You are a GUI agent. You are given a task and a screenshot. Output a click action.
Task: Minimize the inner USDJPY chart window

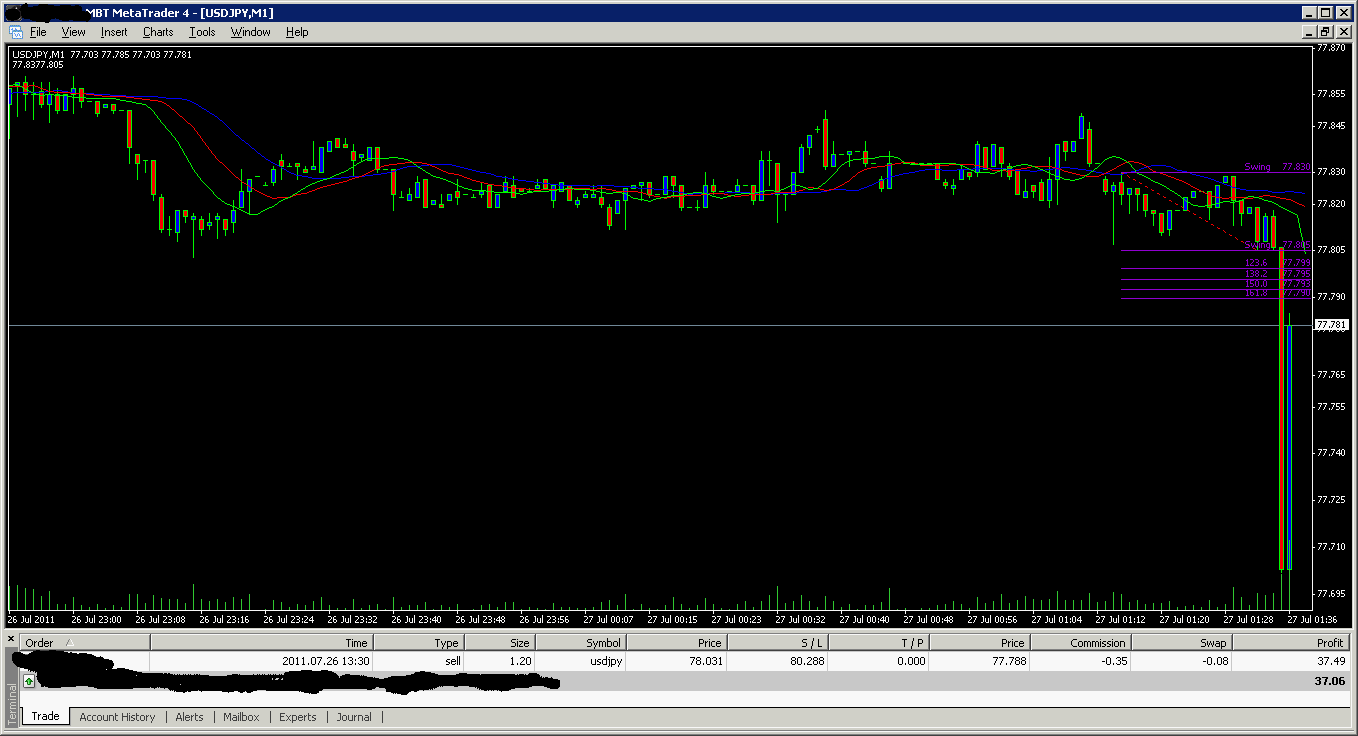click(x=1309, y=32)
